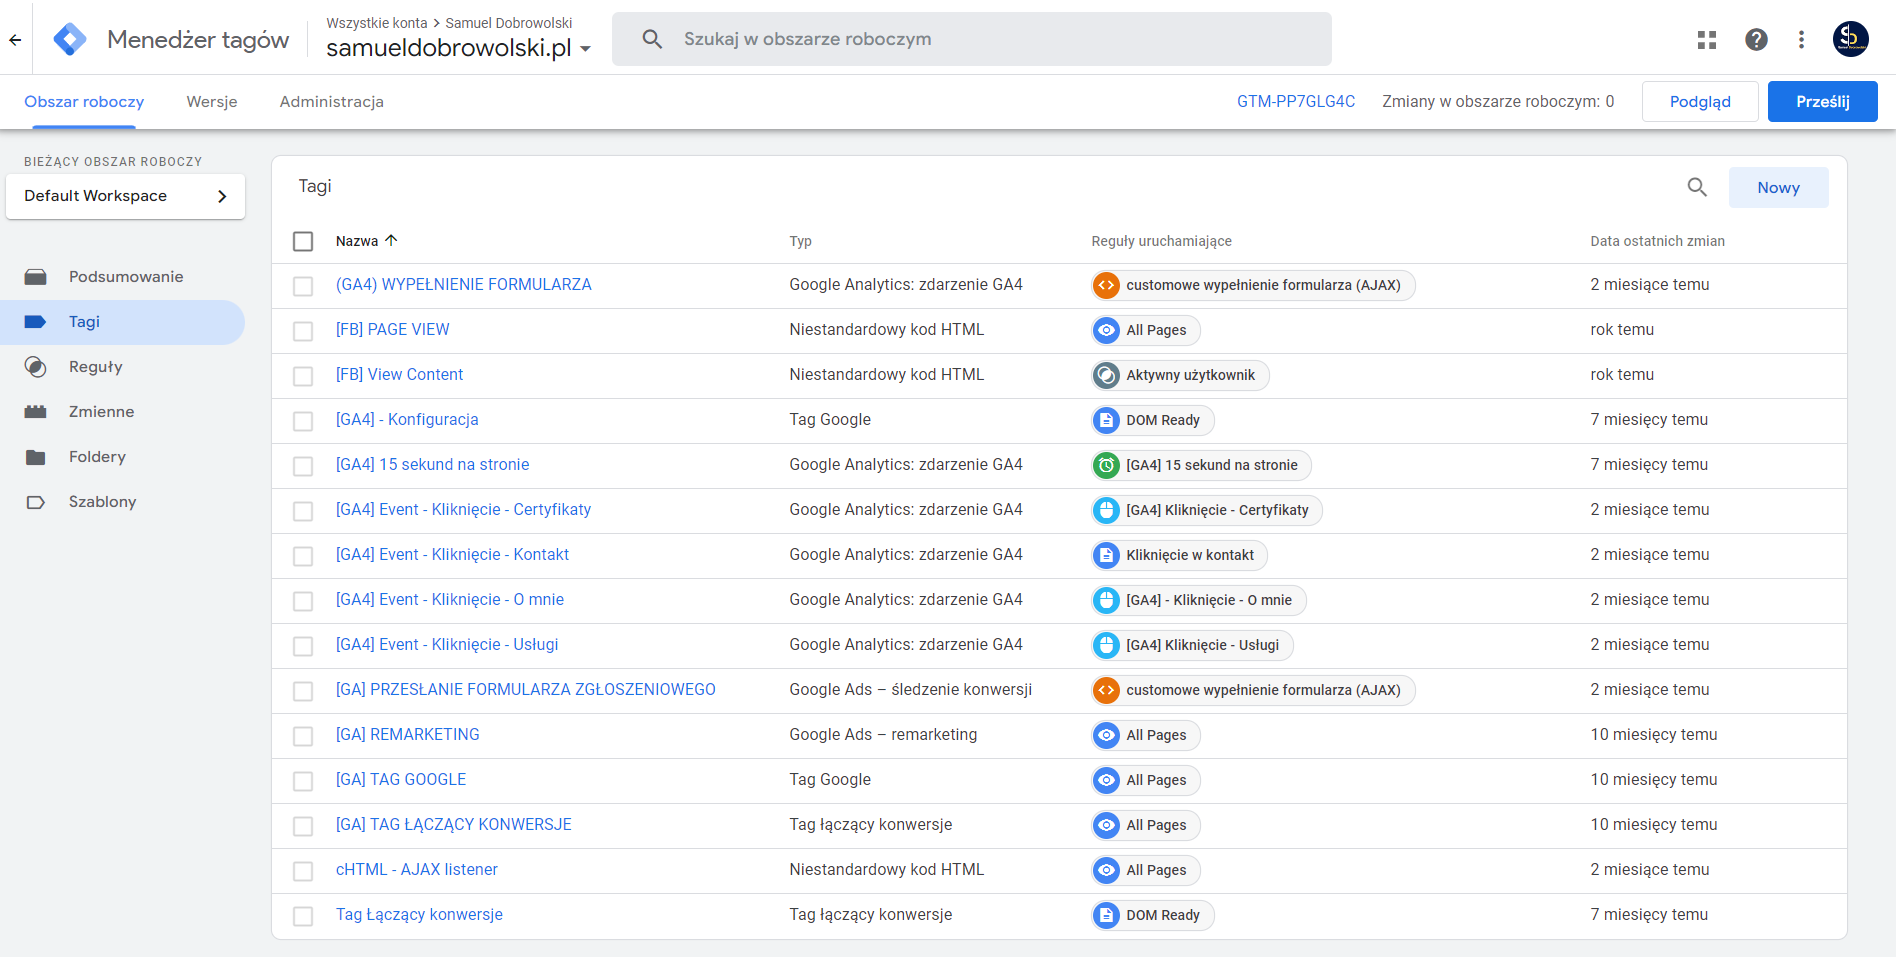
Task: Check the [GA4] - Konfiguracja row checkbox
Action: (303, 421)
